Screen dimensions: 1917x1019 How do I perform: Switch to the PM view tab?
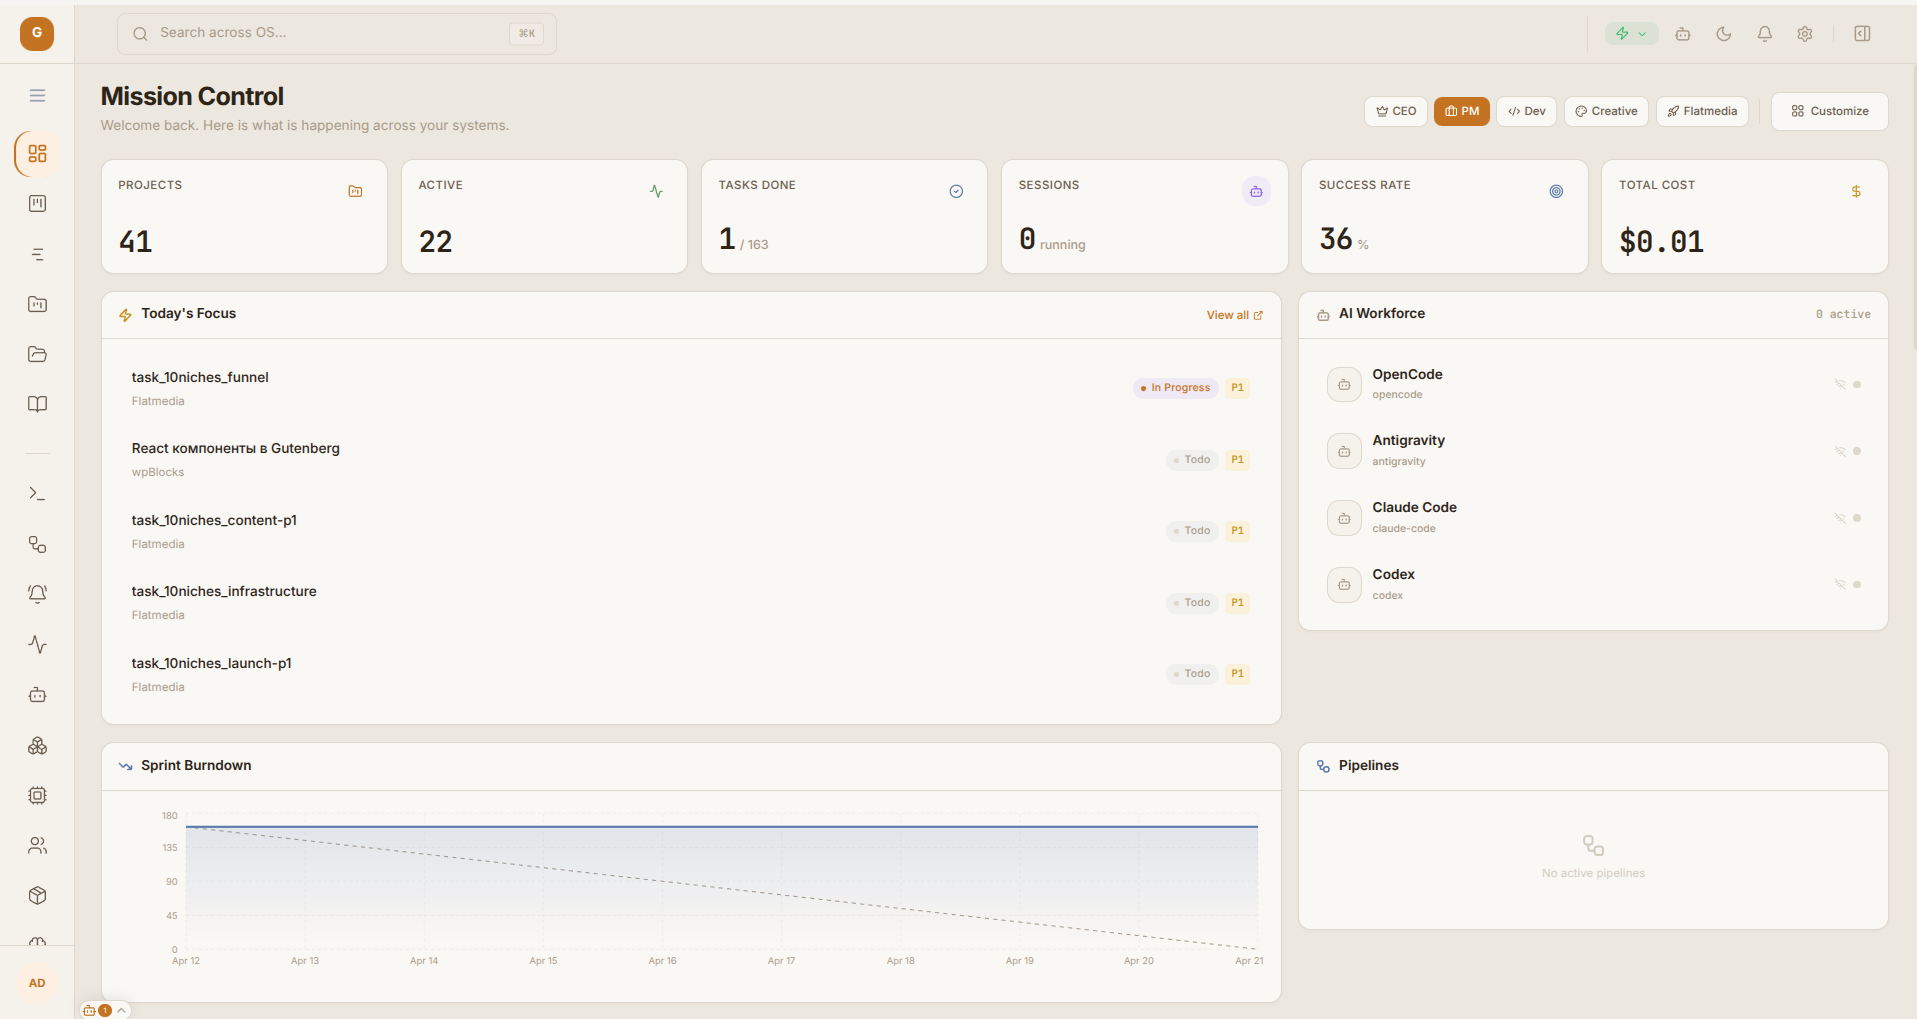1462,111
